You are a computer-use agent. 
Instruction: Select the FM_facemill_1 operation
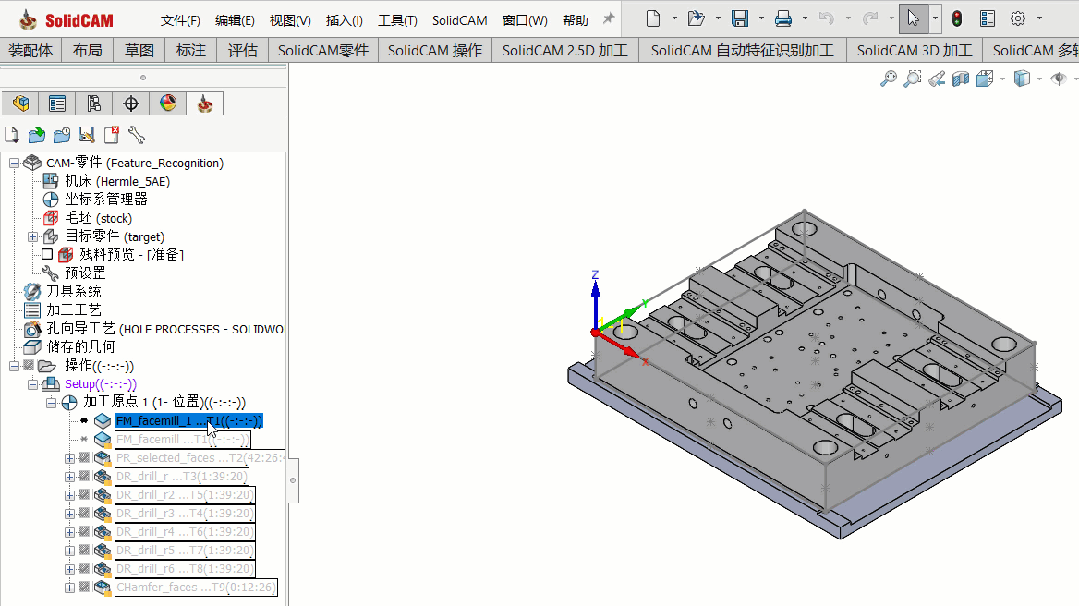[189, 421]
